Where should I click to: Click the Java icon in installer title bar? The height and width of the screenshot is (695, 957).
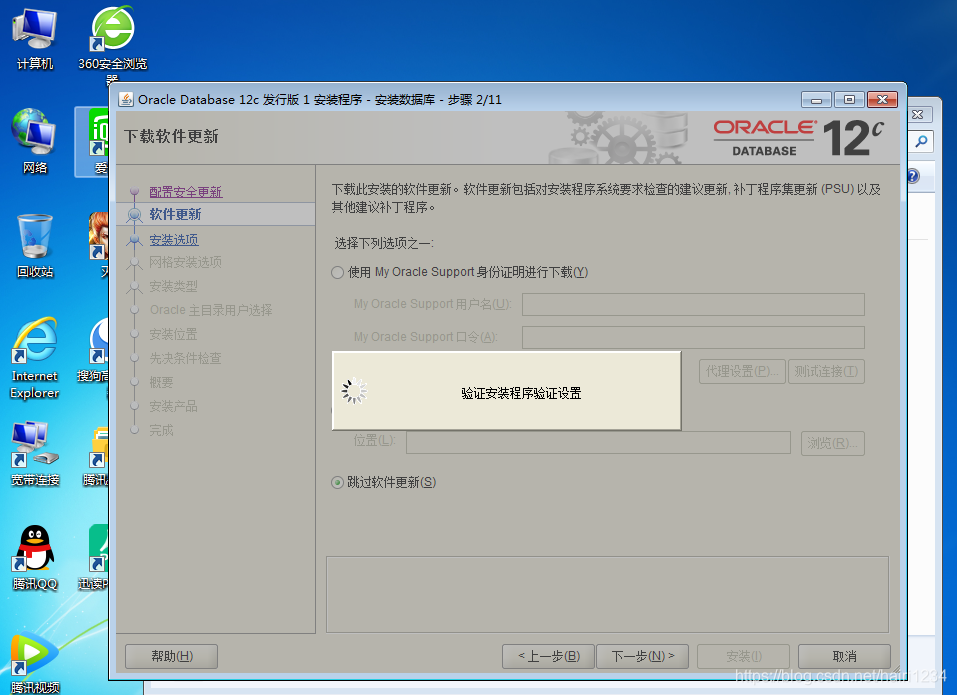tap(126, 99)
